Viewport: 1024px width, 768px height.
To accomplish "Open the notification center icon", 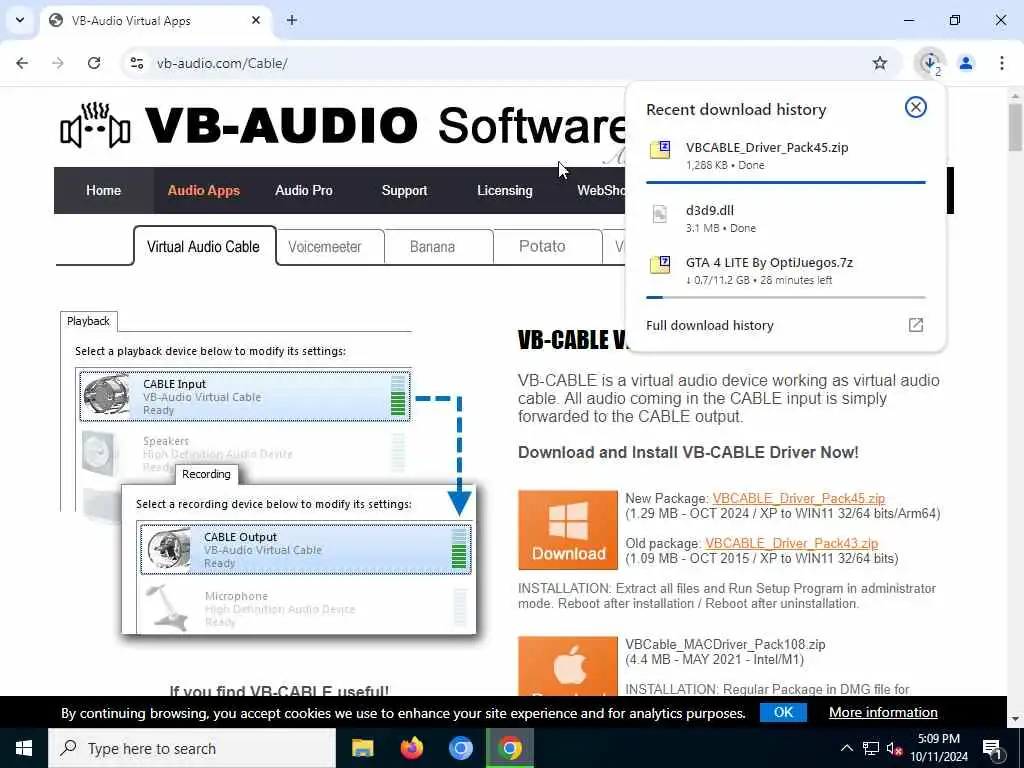I will tap(992, 748).
